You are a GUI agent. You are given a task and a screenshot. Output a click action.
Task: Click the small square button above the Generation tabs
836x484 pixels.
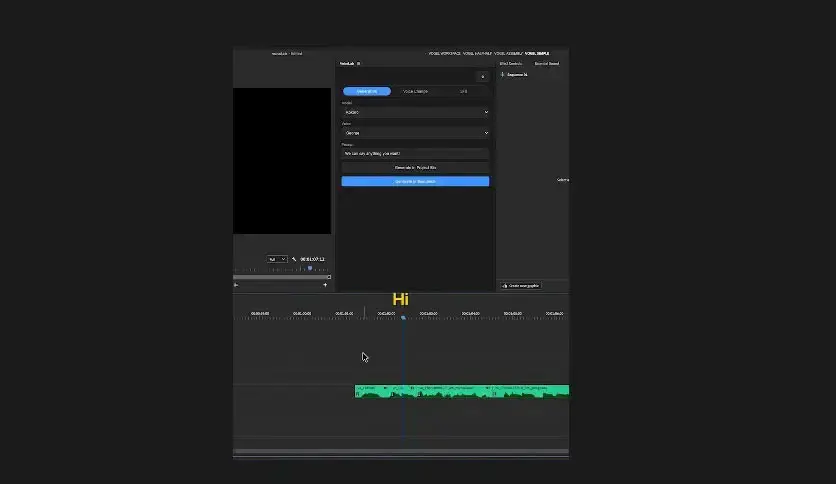(x=483, y=77)
